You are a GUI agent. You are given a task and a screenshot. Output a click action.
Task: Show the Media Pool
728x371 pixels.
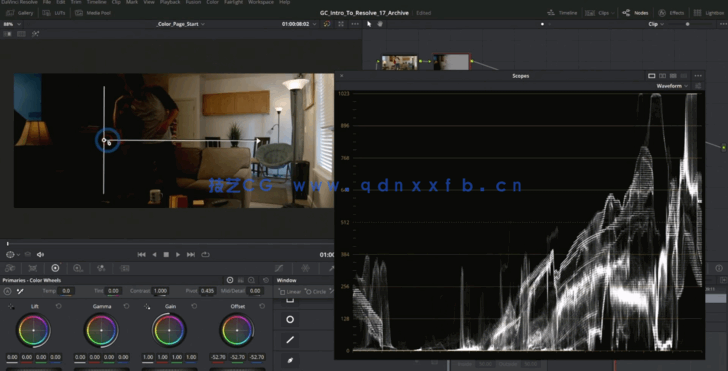[93, 13]
